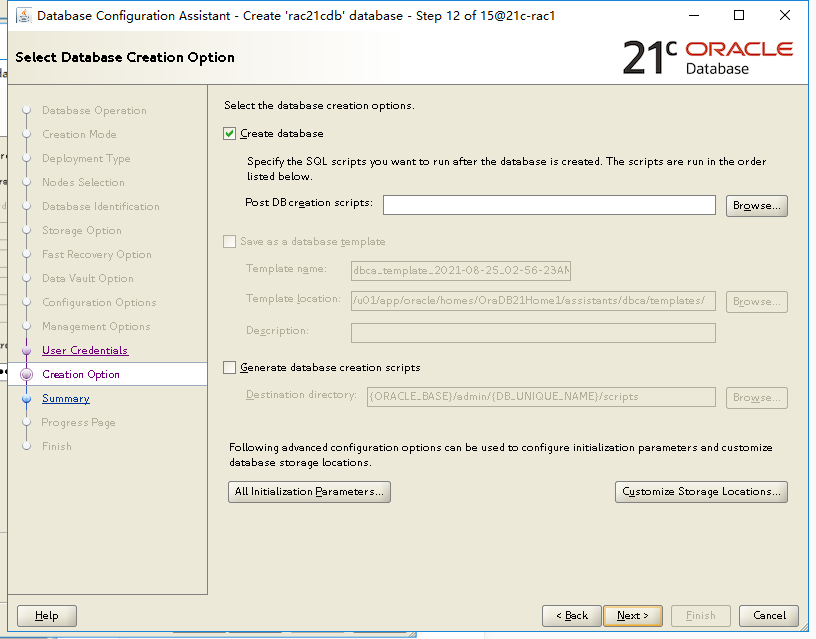This screenshot has width=816, height=639.
Task: Click the Template location field
Action: [x=533, y=301]
